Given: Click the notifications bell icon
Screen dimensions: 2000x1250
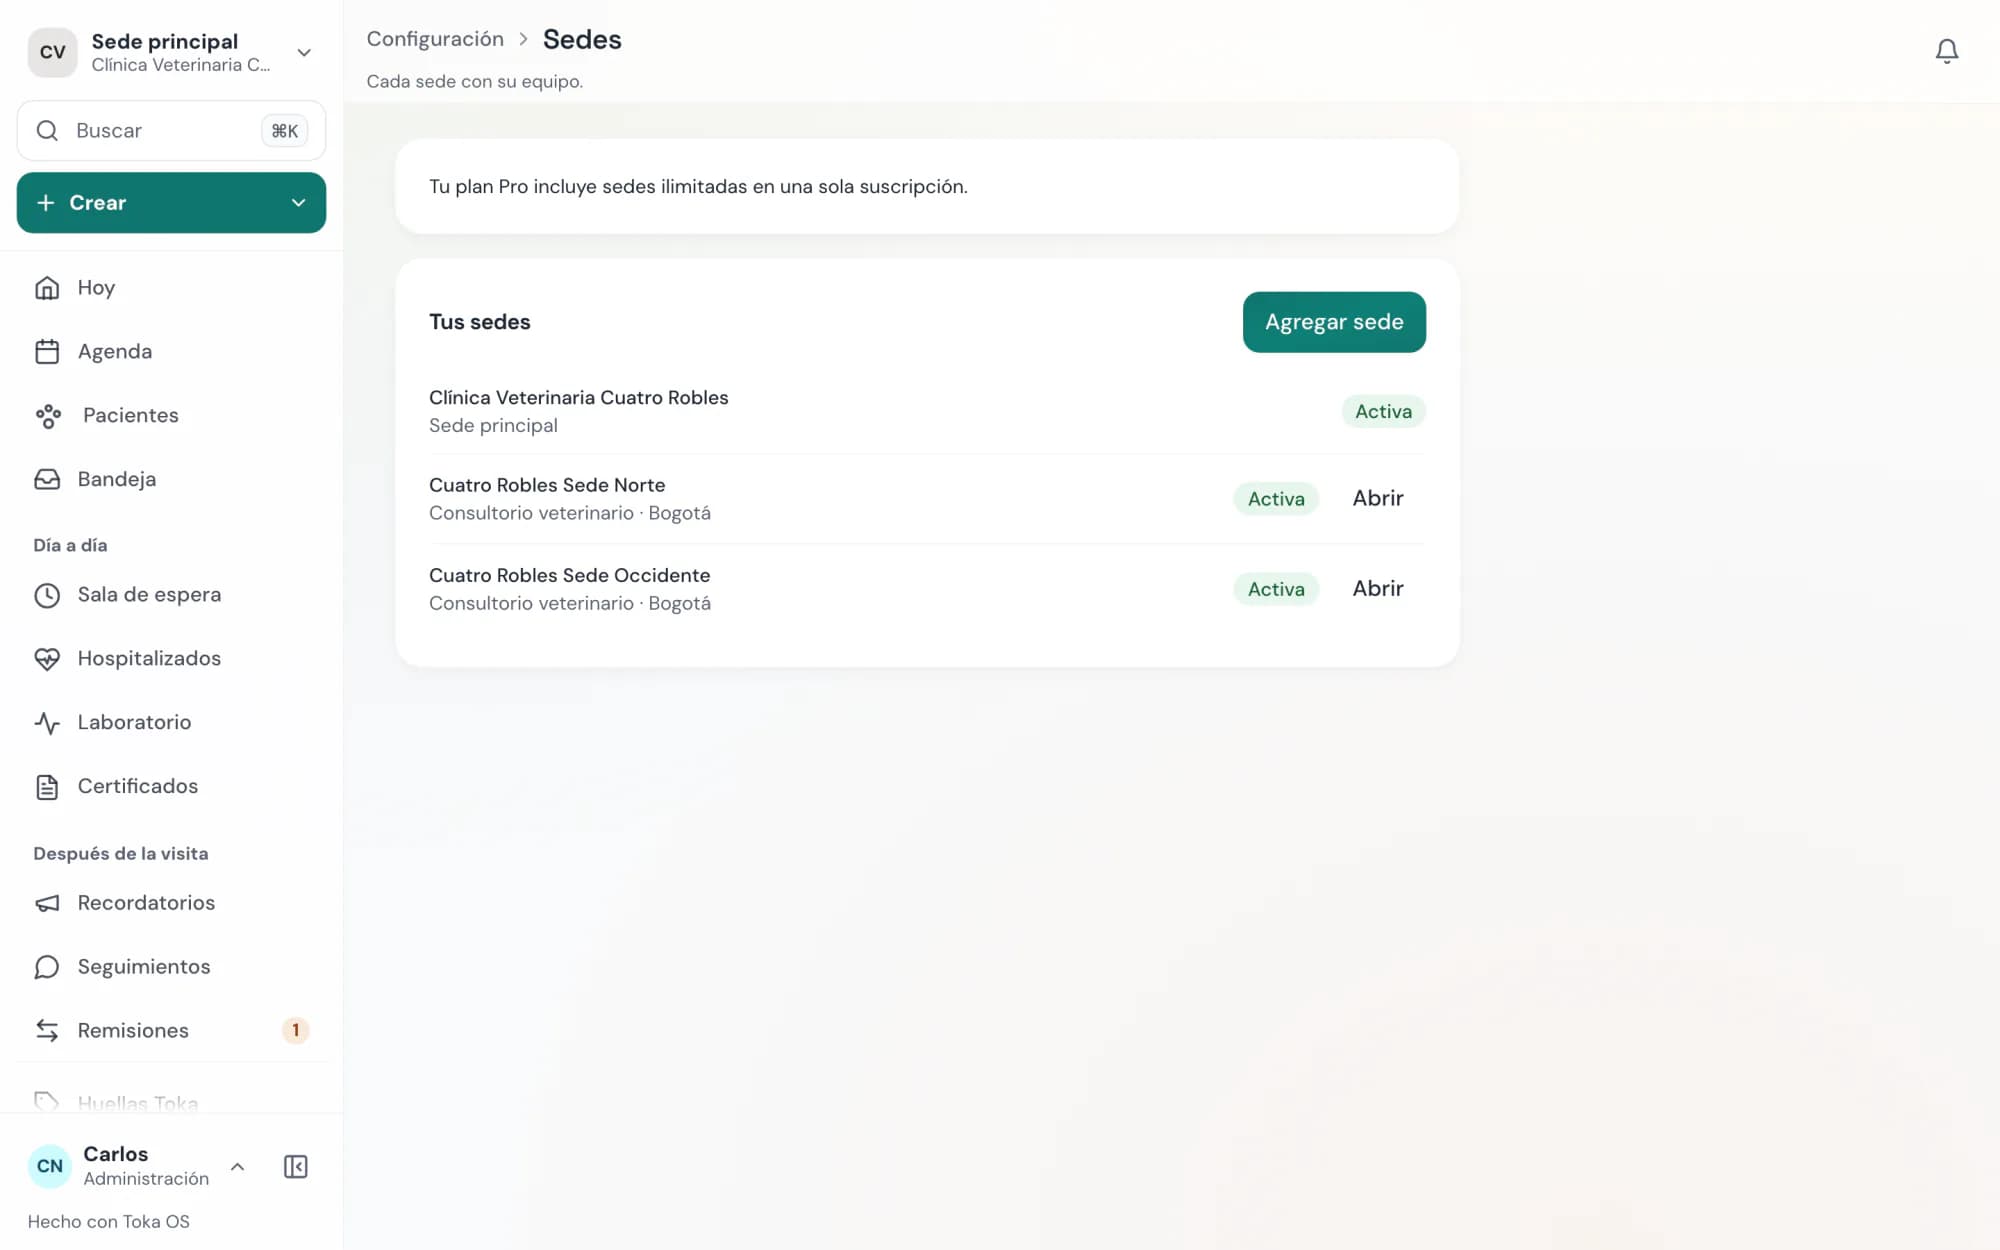Looking at the screenshot, I should click(1946, 51).
